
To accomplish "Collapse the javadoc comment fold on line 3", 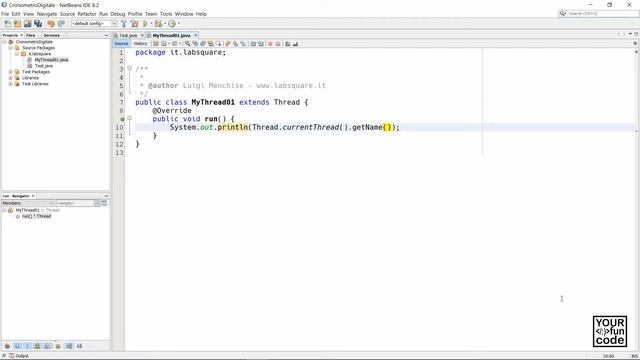I will (x=129, y=69).
